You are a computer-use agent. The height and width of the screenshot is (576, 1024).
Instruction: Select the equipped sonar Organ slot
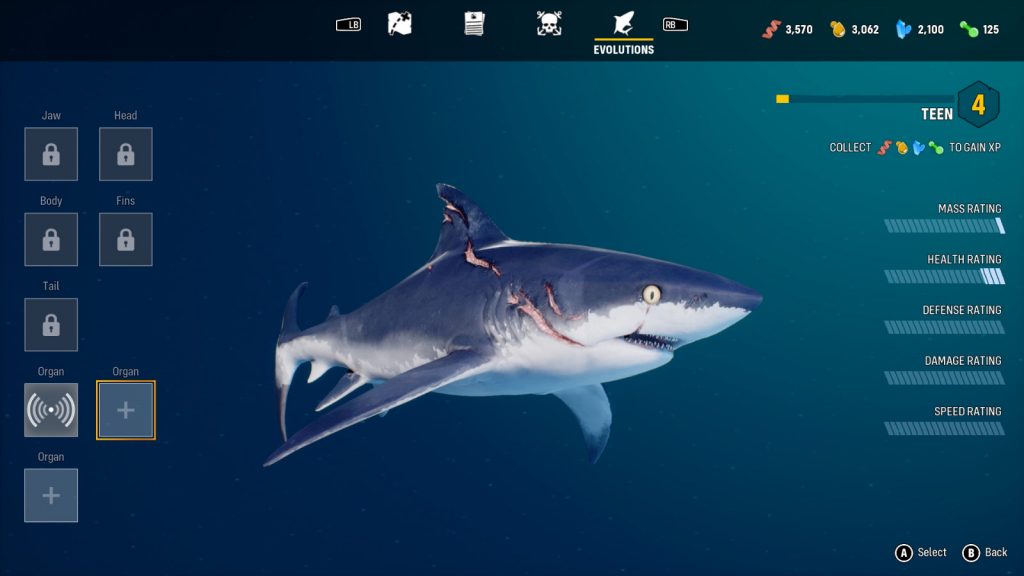[51, 410]
